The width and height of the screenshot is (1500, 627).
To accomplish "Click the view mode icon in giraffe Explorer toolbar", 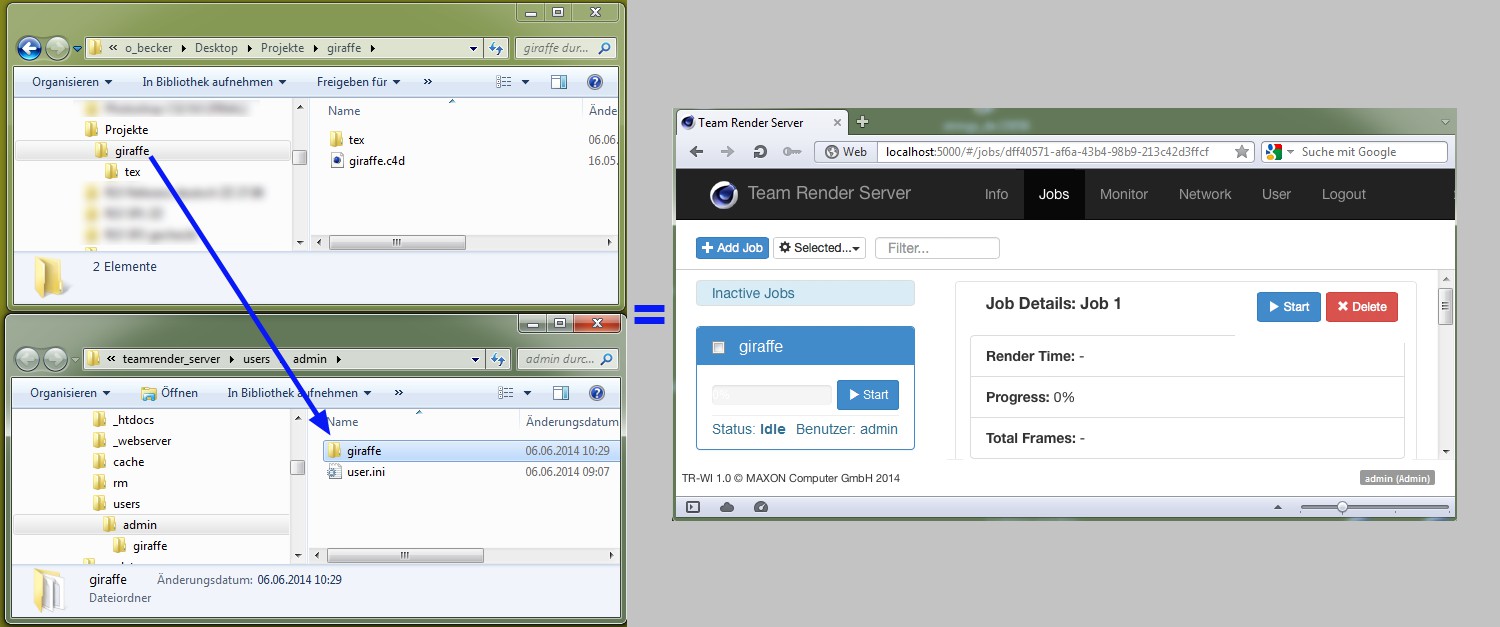I will click(x=505, y=82).
